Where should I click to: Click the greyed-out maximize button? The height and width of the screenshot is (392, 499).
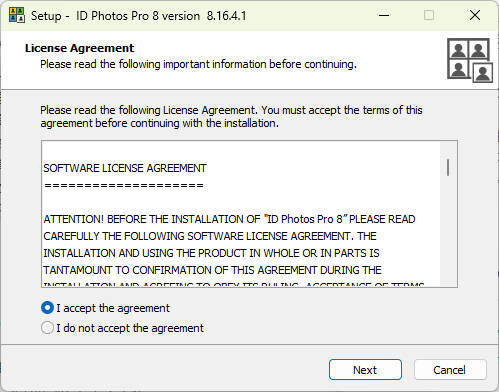[429, 15]
